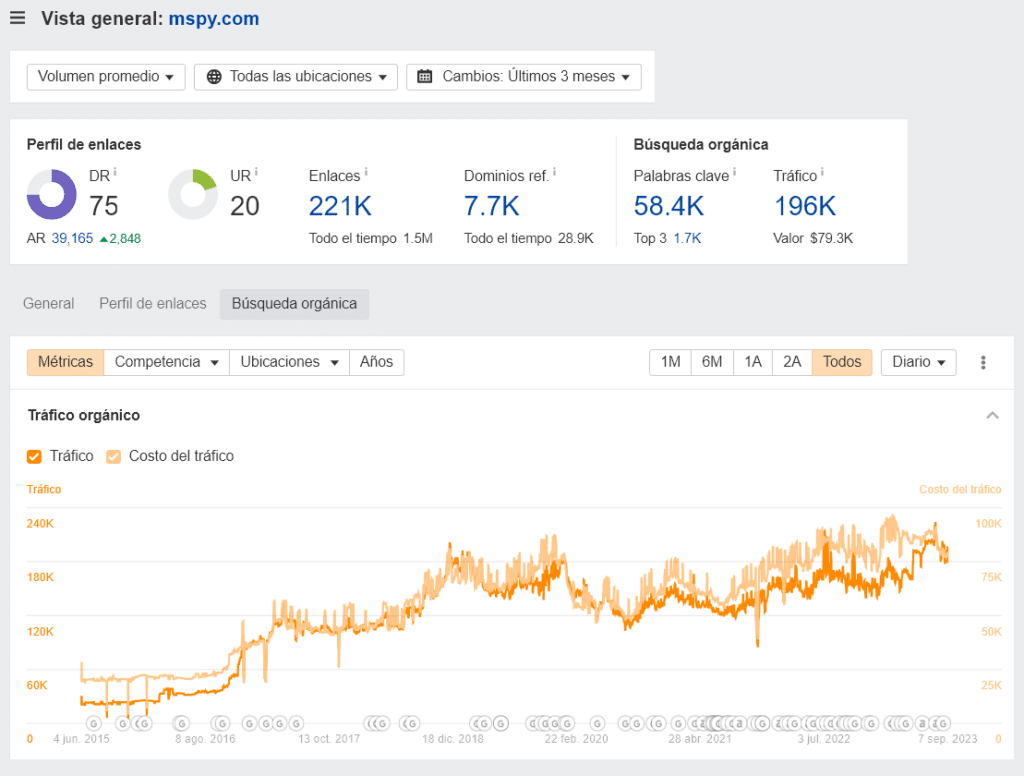Open the Cambios: Últimos 3 meses dropdown
Screen dimensions: 1024x776
[x=524, y=77]
